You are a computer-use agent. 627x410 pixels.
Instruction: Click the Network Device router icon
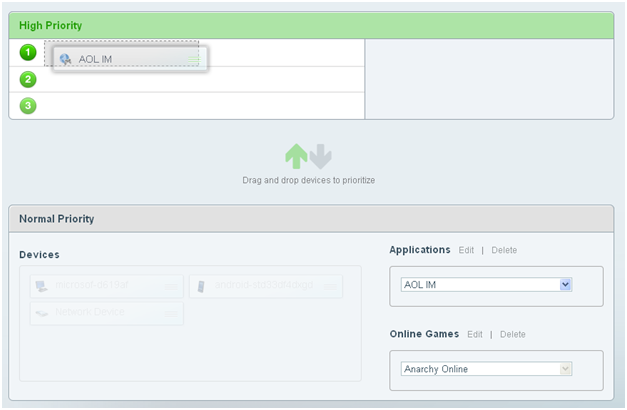tap(42, 313)
